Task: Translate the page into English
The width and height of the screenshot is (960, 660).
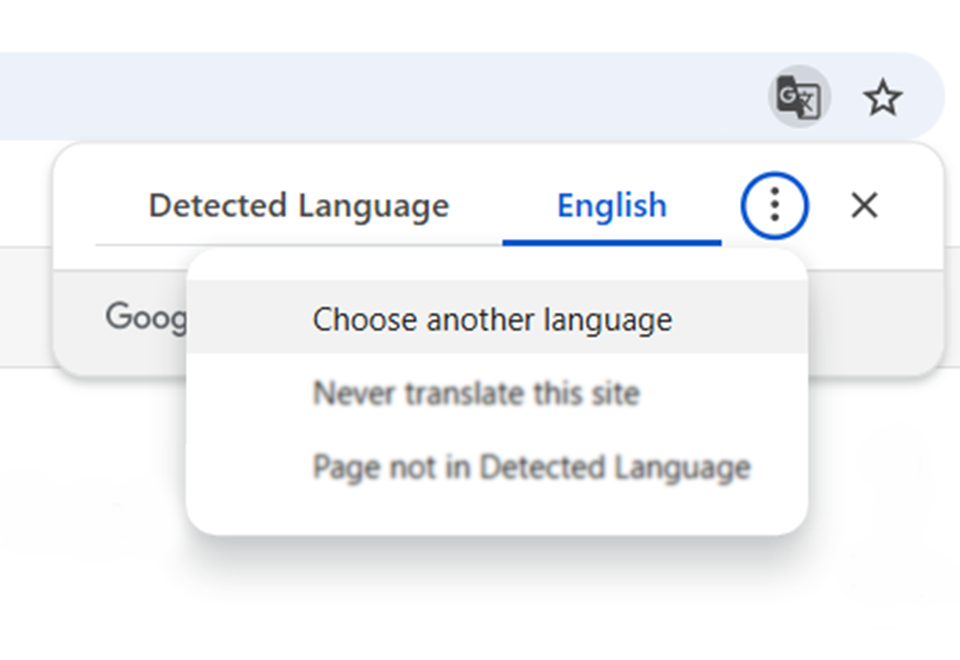Action: pos(611,206)
